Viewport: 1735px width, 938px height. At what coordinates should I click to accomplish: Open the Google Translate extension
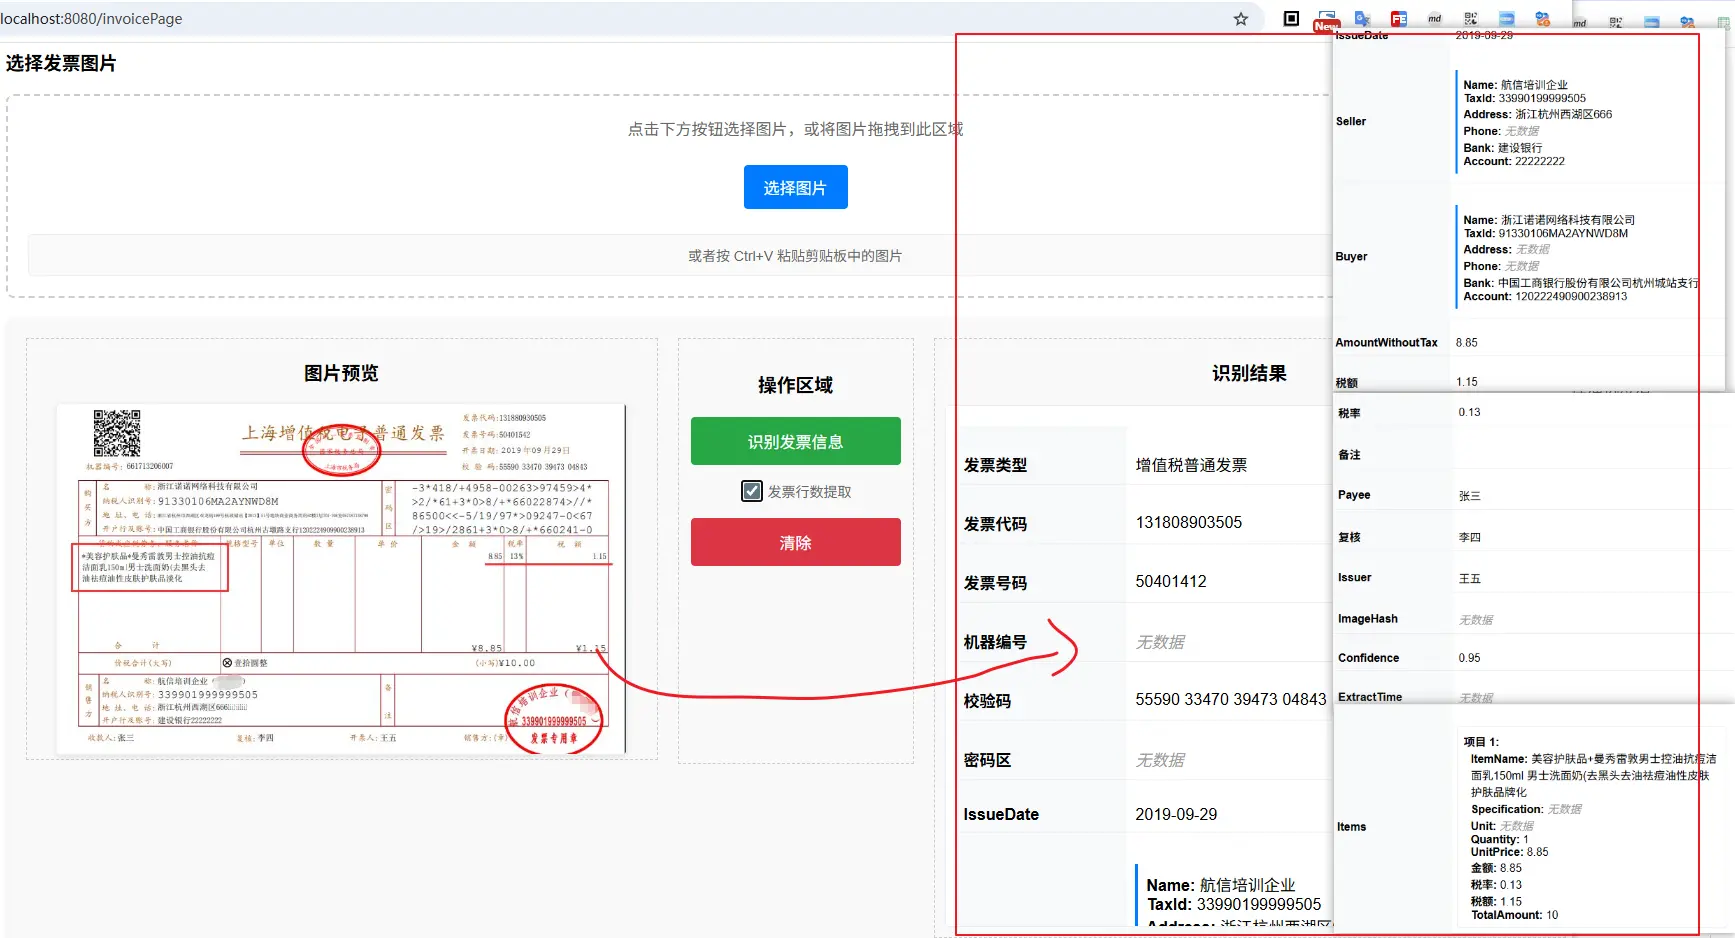pos(1362,19)
